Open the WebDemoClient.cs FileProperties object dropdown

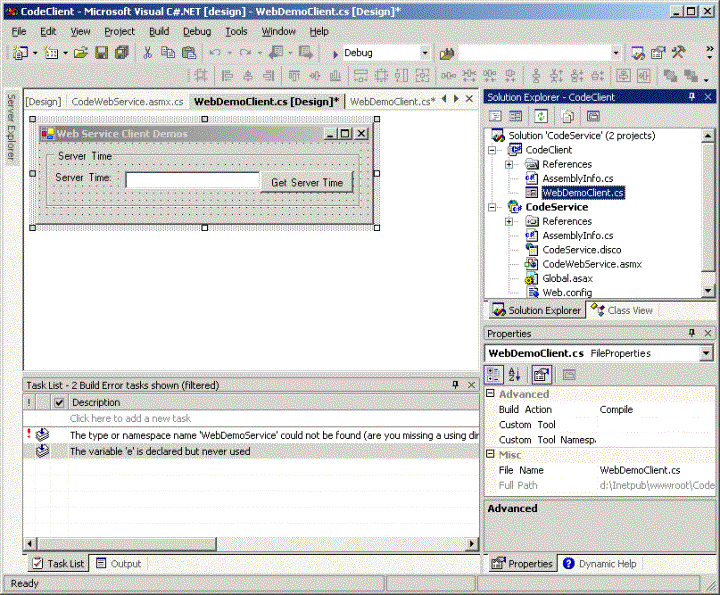point(706,354)
